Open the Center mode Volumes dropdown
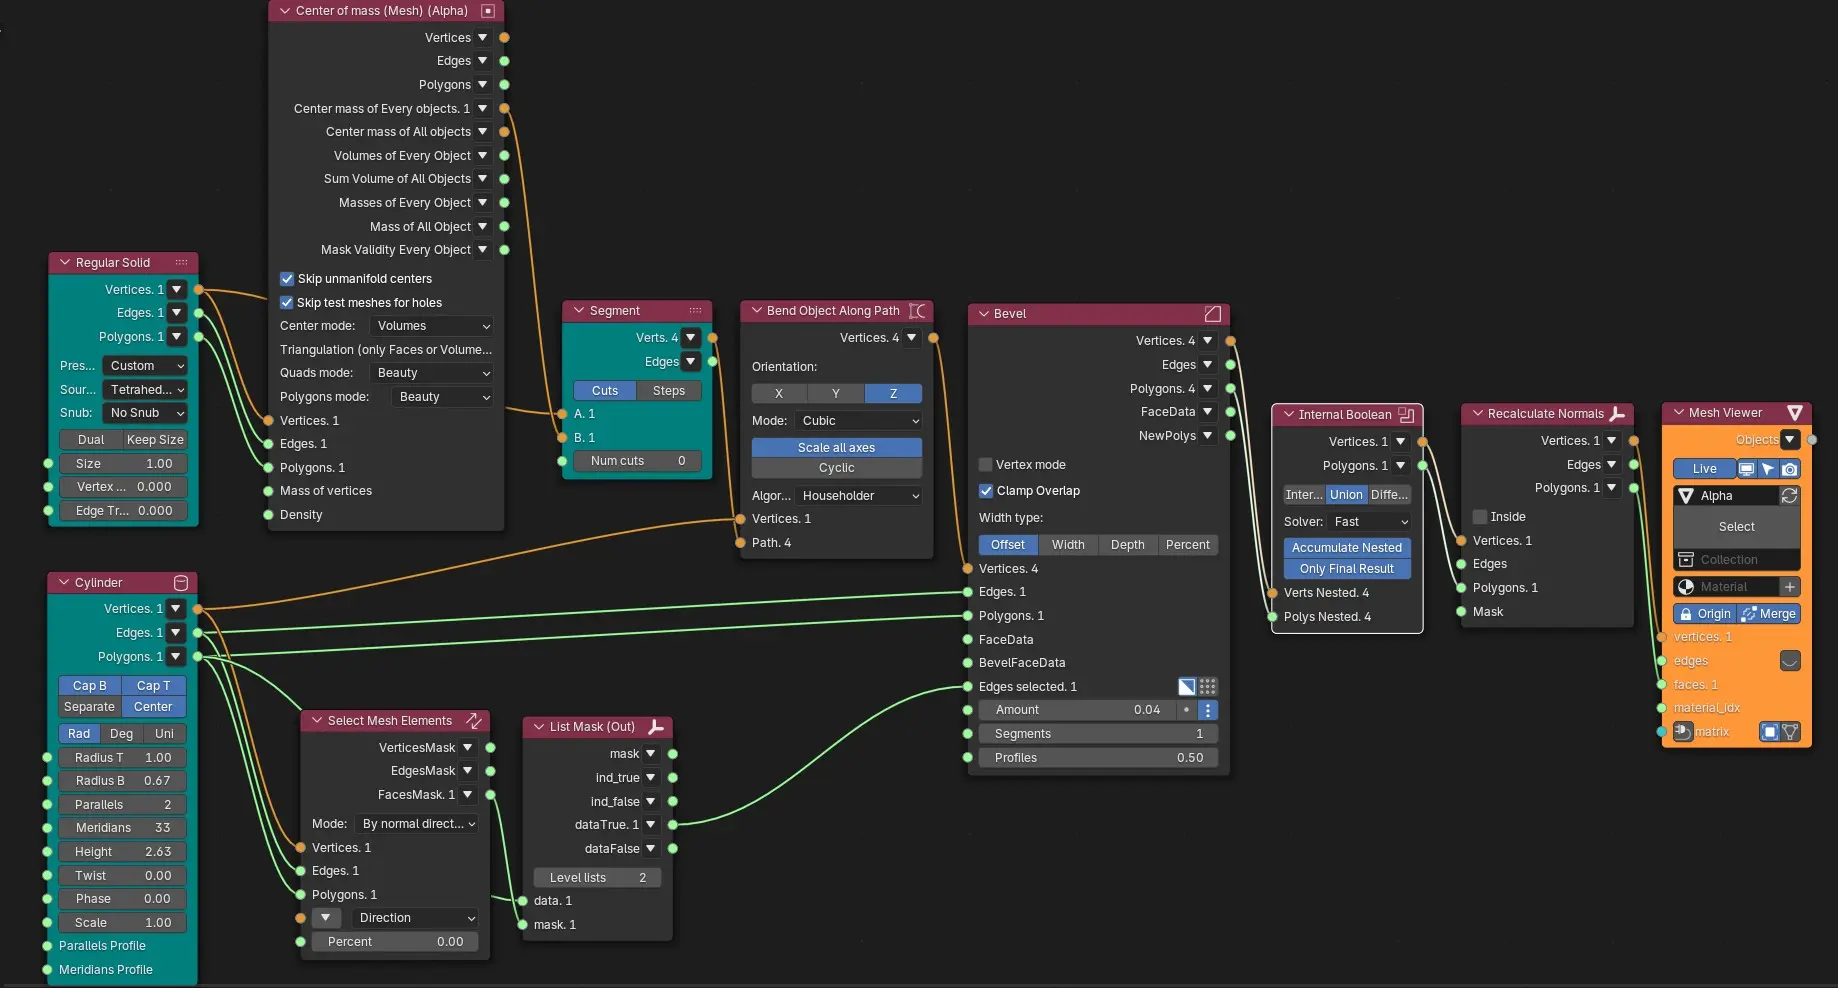The image size is (1838, 988). pyautogui.click(x=432, y=326)
